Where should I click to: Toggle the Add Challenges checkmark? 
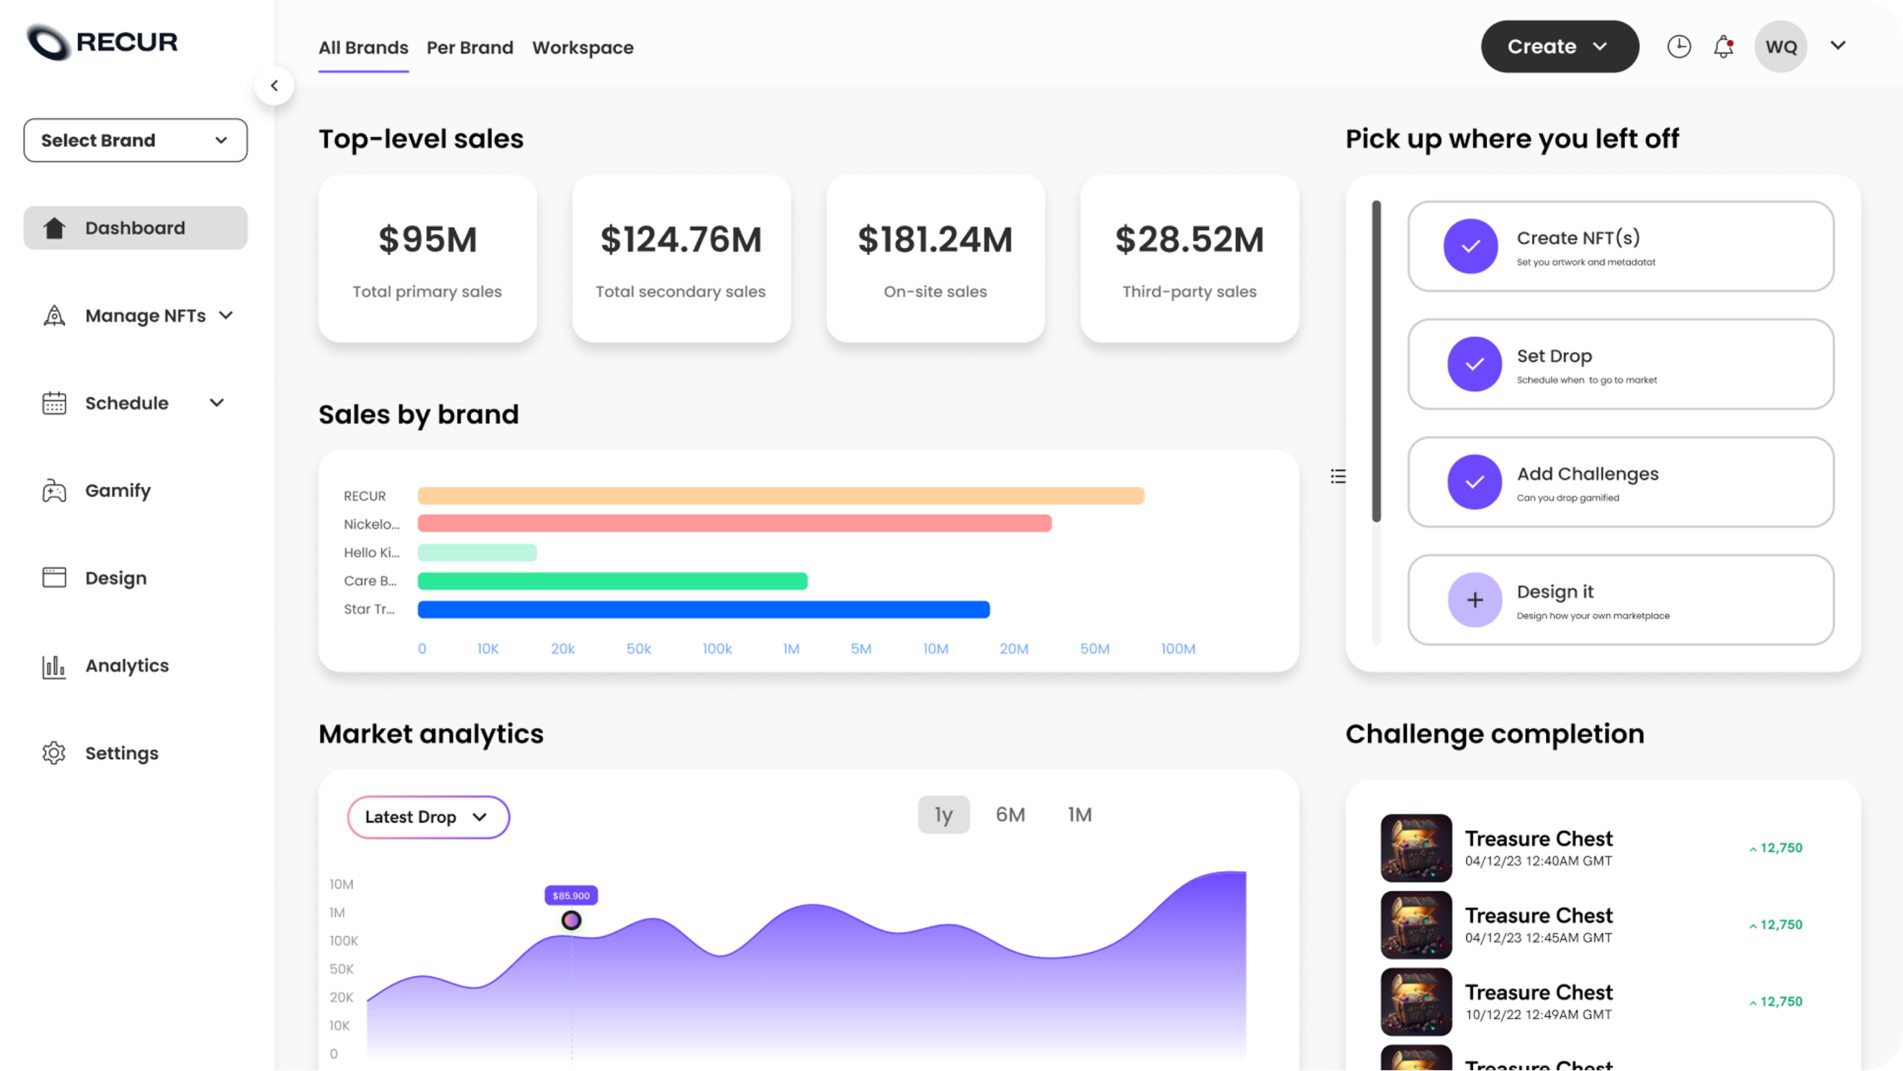[1474, 482]
